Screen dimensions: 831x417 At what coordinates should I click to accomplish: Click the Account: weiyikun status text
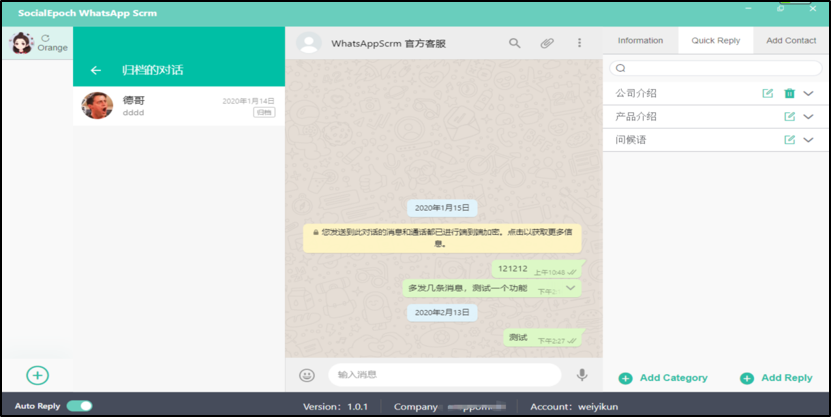click(574, 407)
